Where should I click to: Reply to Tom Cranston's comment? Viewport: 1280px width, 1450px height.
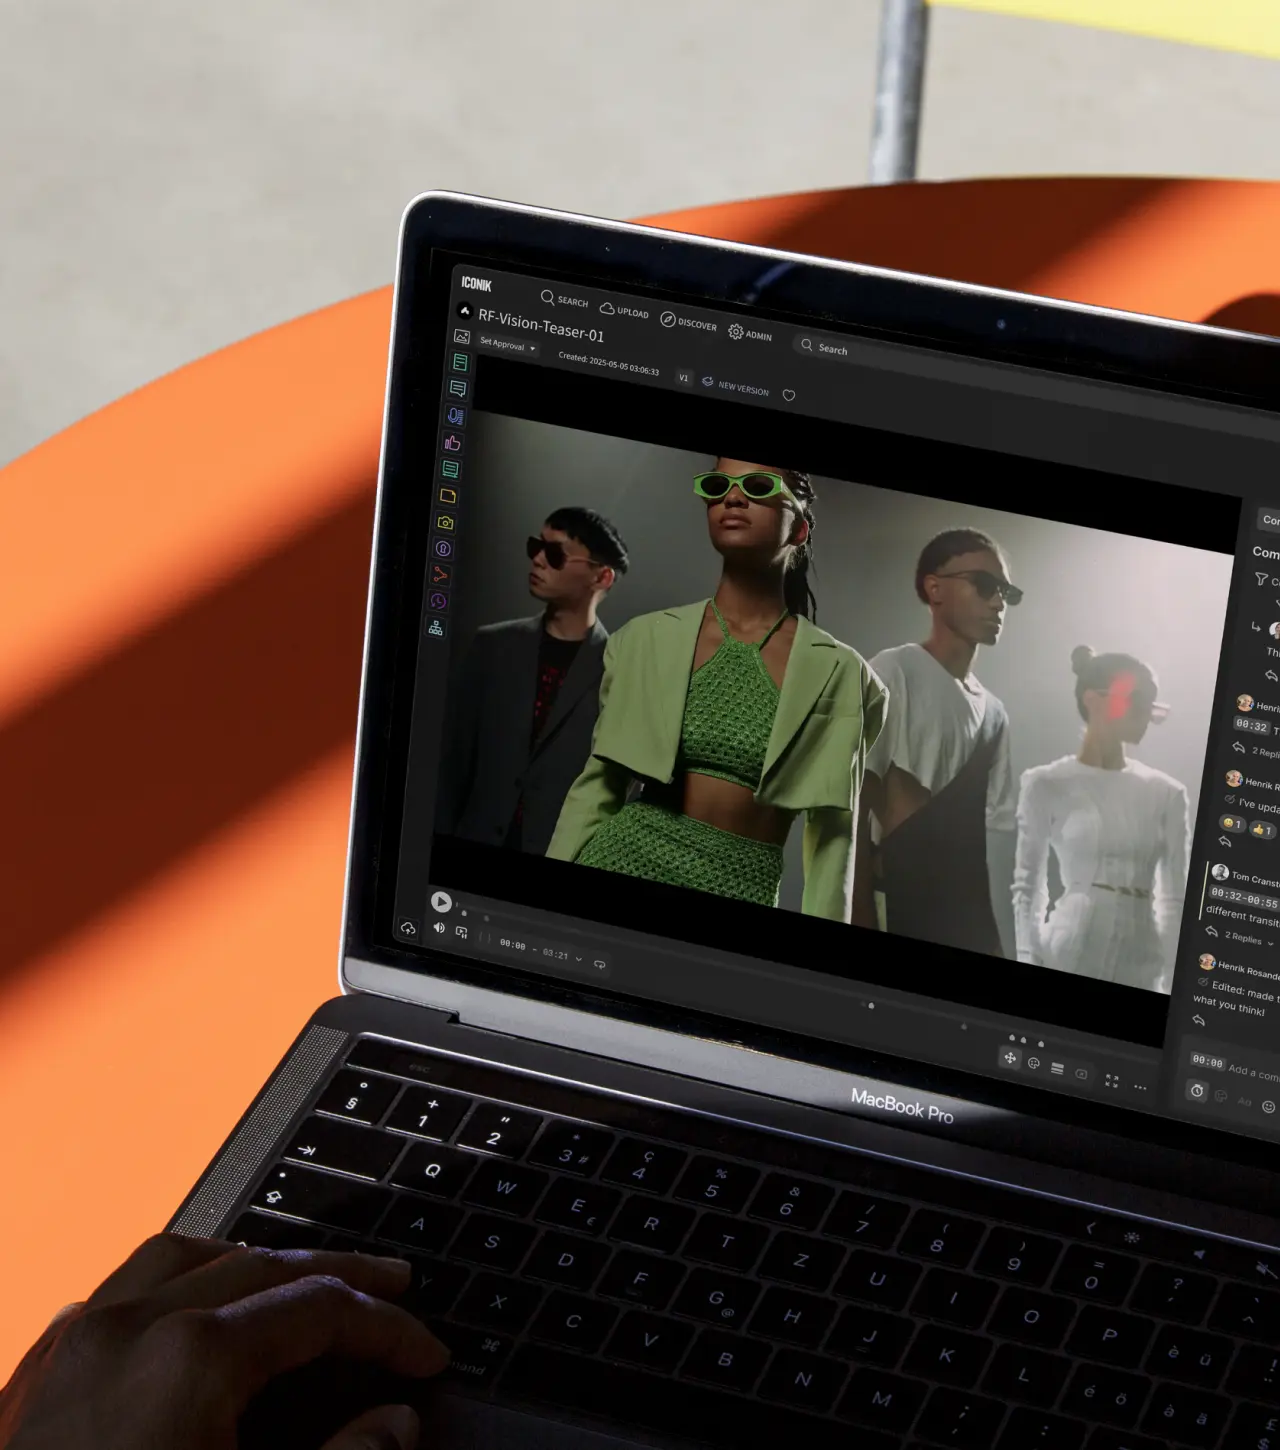1211,931
